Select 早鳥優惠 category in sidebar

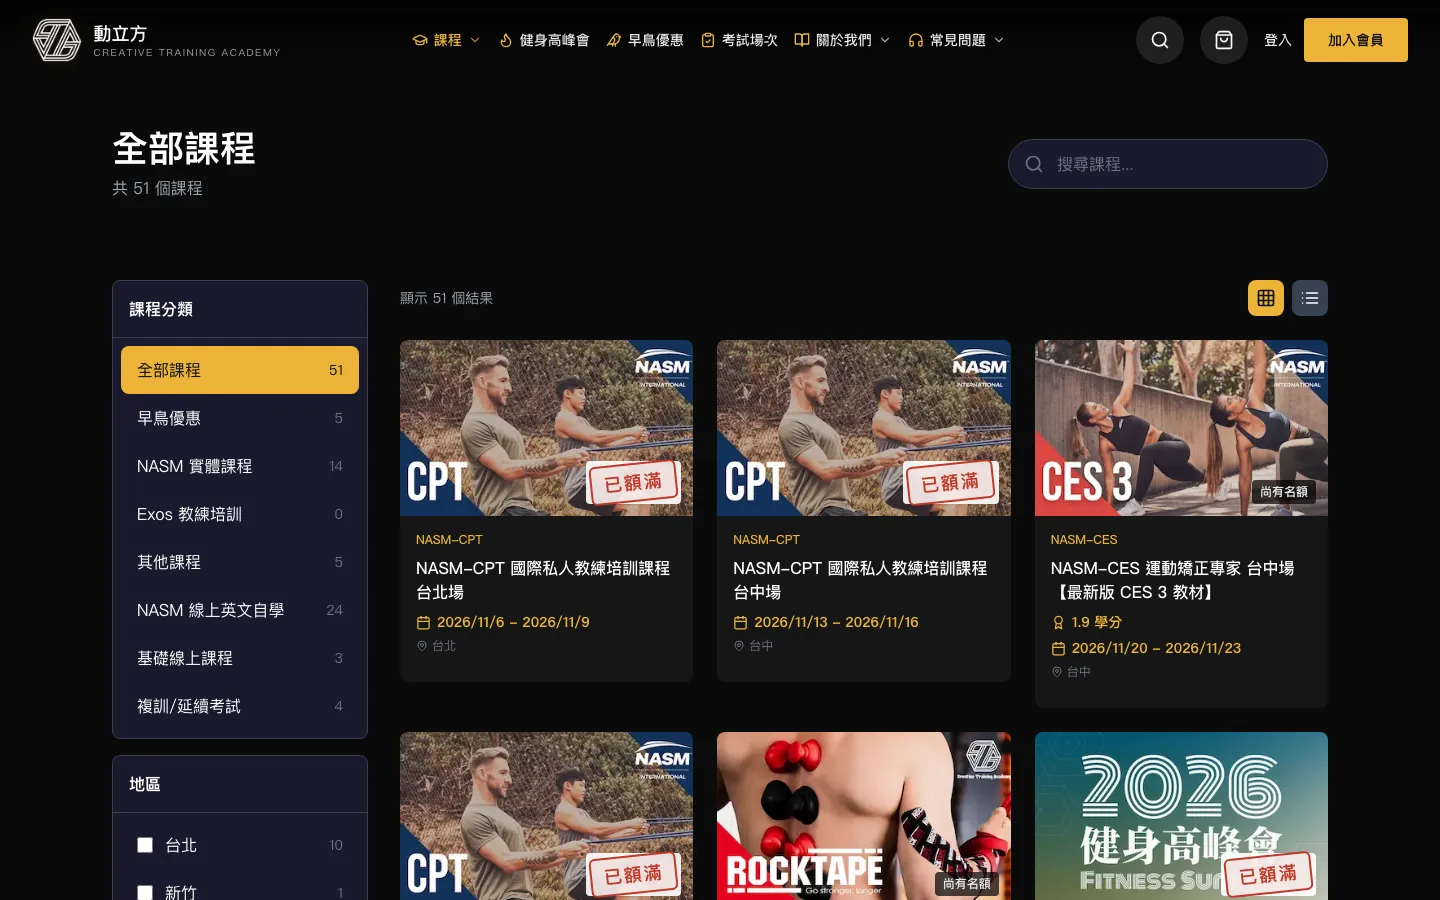(x=240, y=418)
